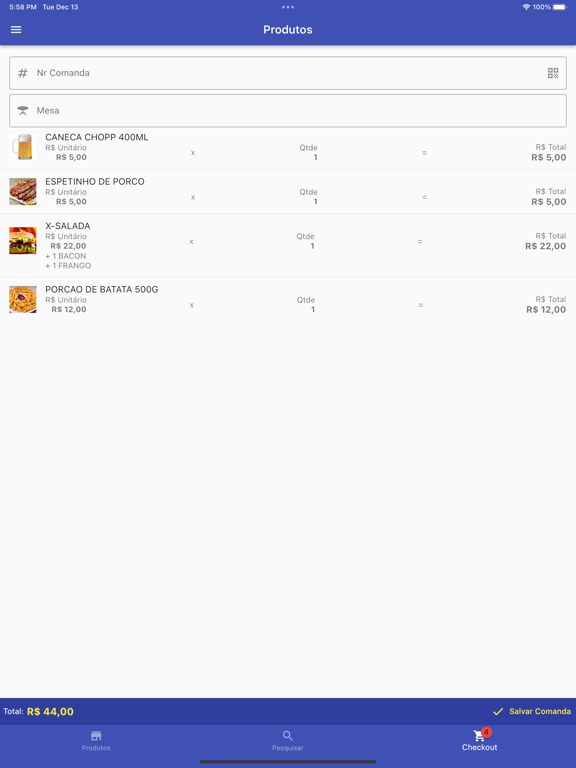
Task: Click the Nr Comanda input field
Action: [x=288, y=73]
